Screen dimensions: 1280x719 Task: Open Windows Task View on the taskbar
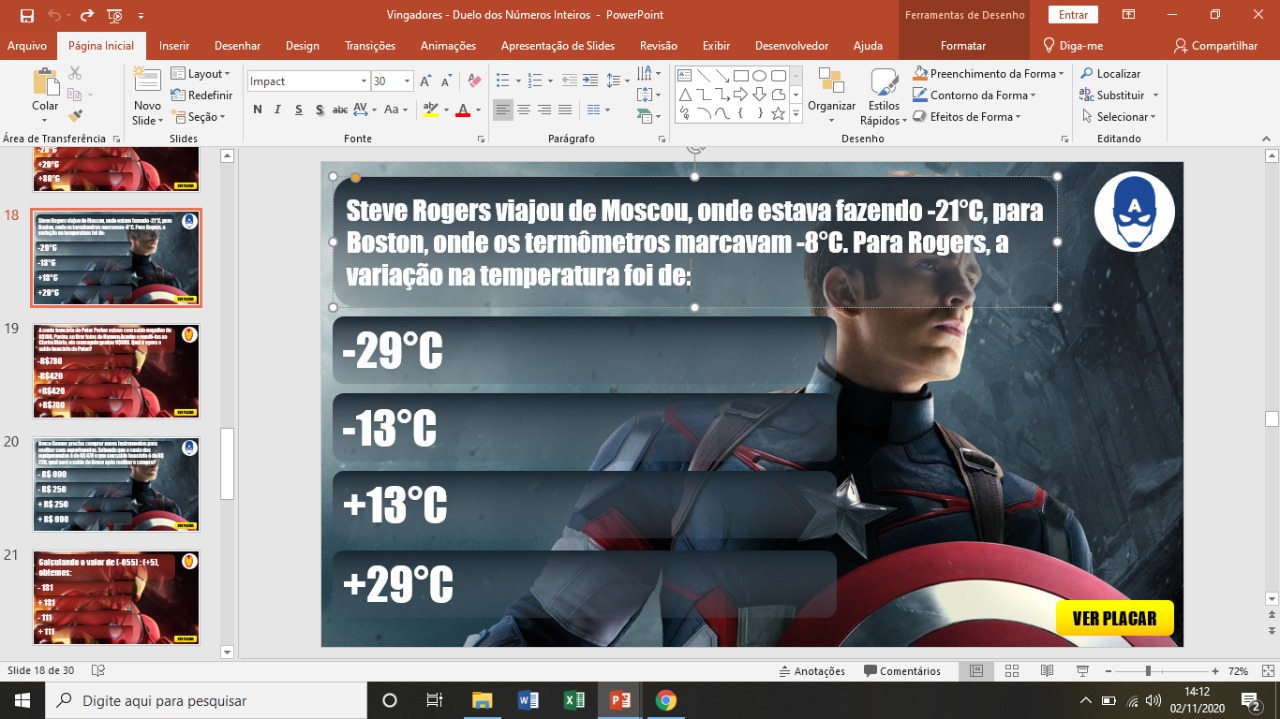coord(434,700)
